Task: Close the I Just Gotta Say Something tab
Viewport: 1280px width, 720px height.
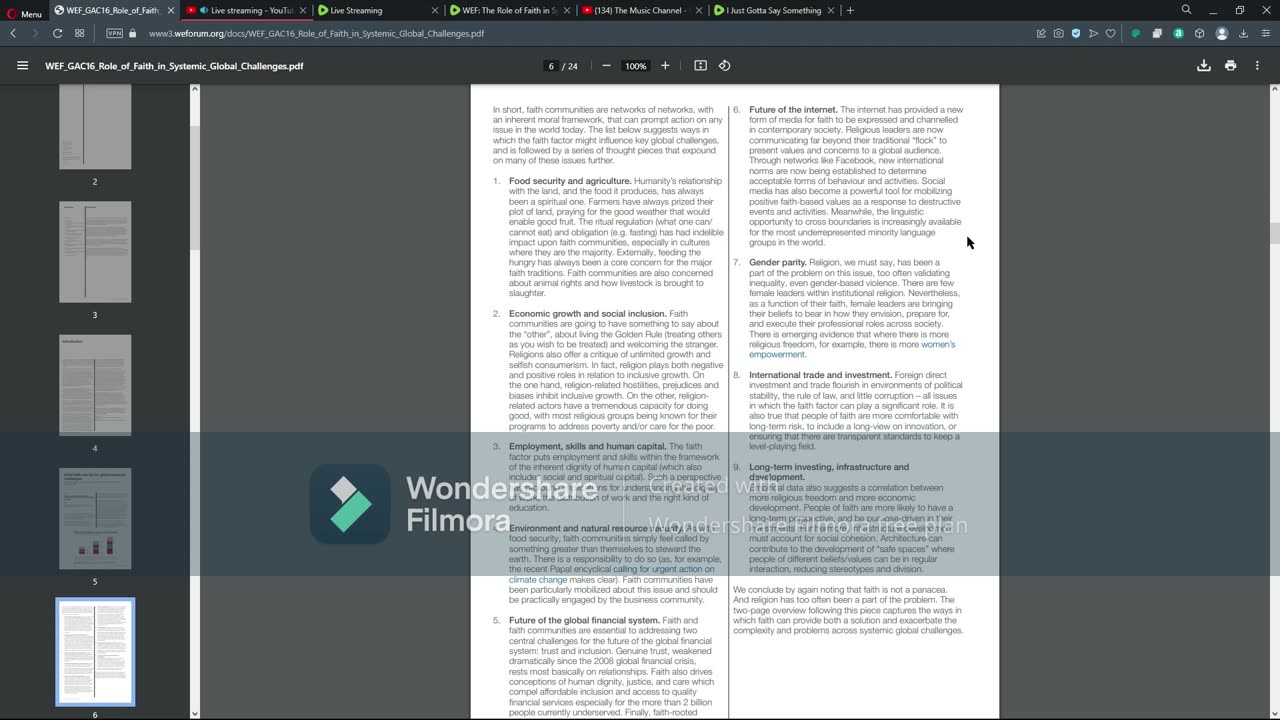Action: (830, 10)
